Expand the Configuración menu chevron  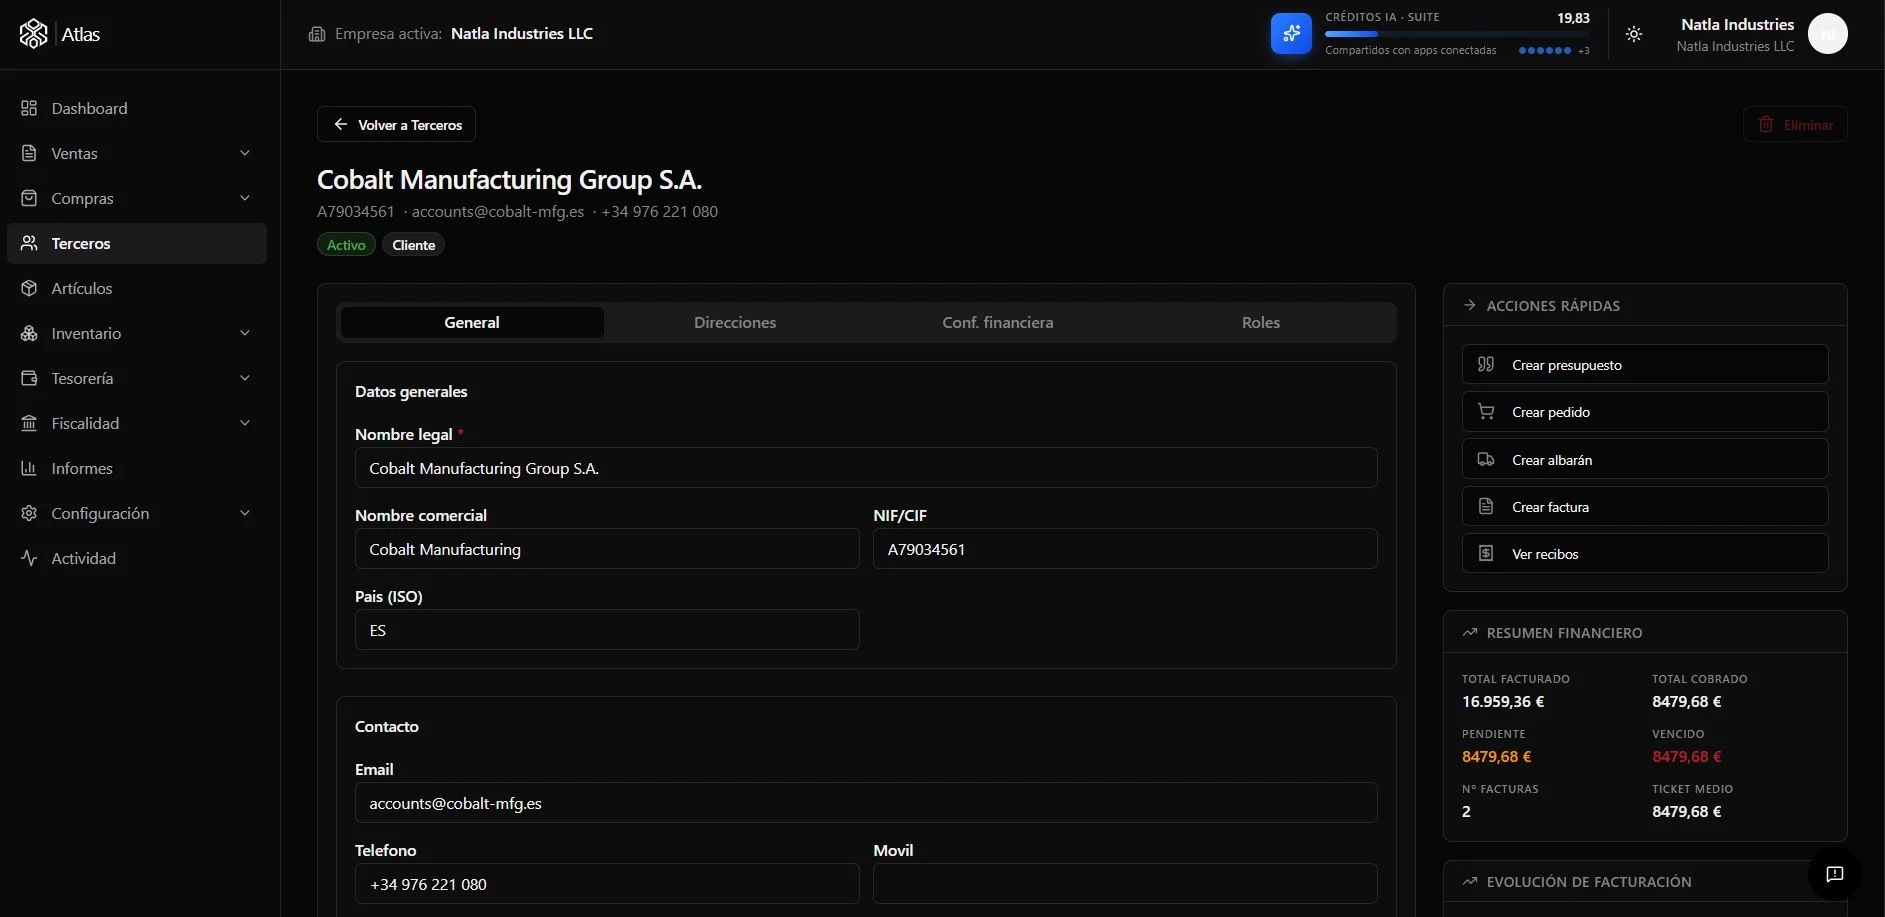coord(245,513)
